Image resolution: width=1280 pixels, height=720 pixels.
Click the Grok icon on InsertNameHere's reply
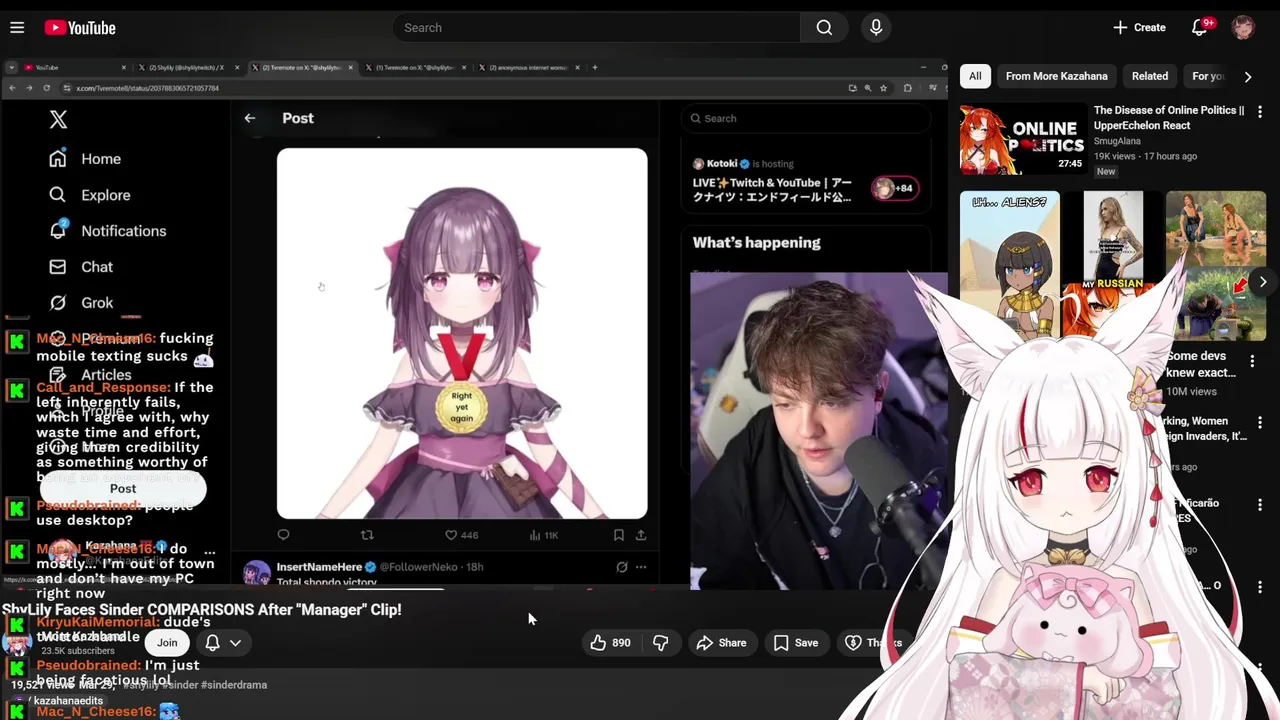click(x=621, y=567)
